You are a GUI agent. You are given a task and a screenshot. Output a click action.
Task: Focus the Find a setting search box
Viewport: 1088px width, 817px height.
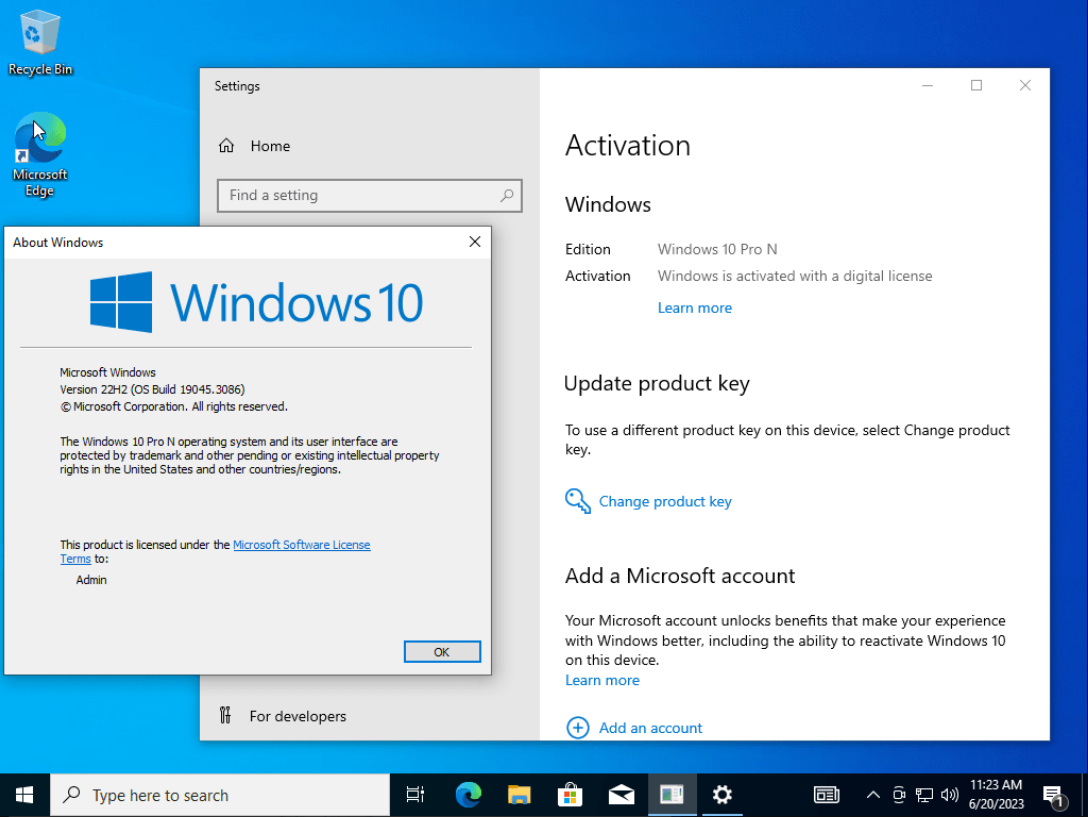[x=369, y=196]
